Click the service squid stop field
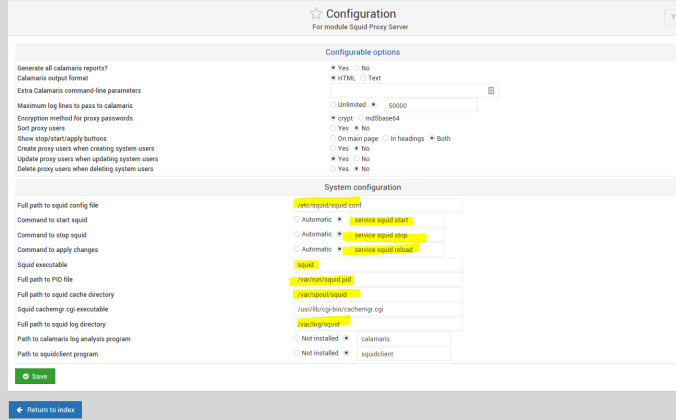 click(397, 235)
